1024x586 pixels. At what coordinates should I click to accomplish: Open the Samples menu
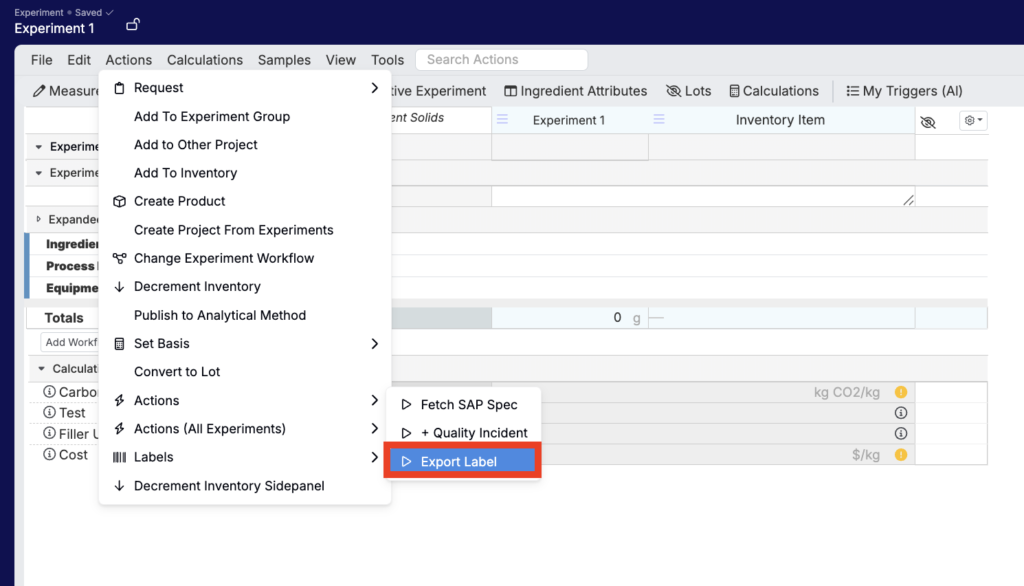284,59
